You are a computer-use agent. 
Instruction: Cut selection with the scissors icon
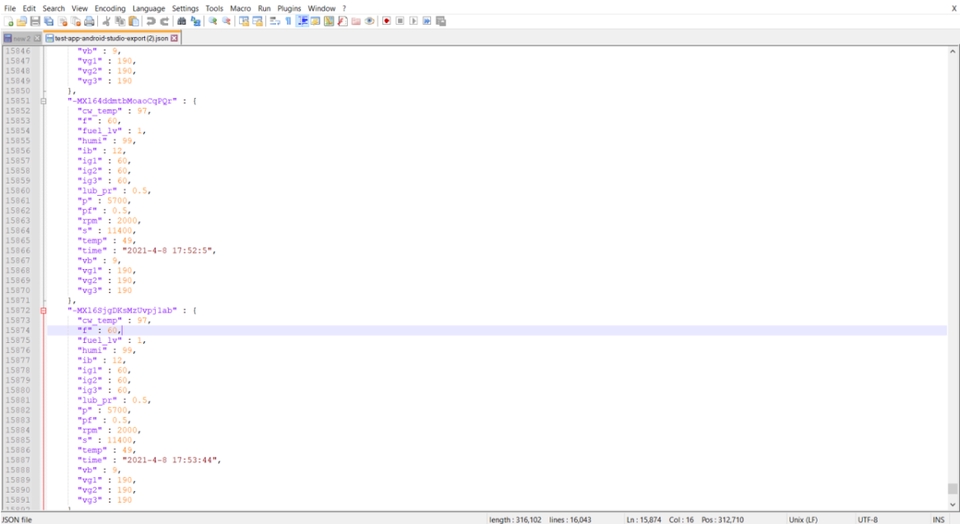[x=107, y=21]
